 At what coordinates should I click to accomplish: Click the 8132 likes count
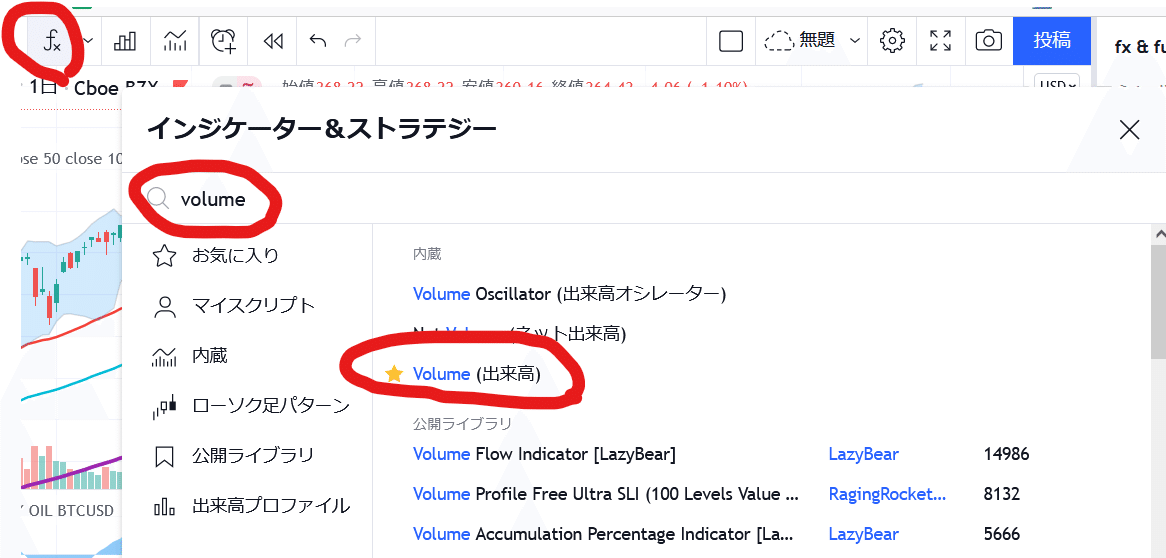click(1000, 494)
